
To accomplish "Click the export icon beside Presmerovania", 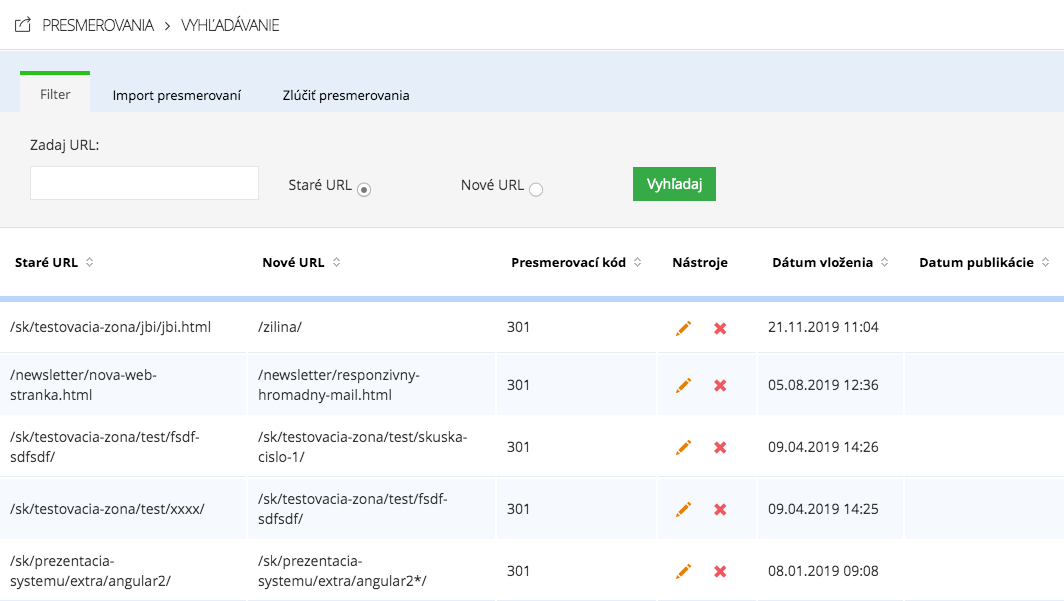I will click(x=23, y=25).
